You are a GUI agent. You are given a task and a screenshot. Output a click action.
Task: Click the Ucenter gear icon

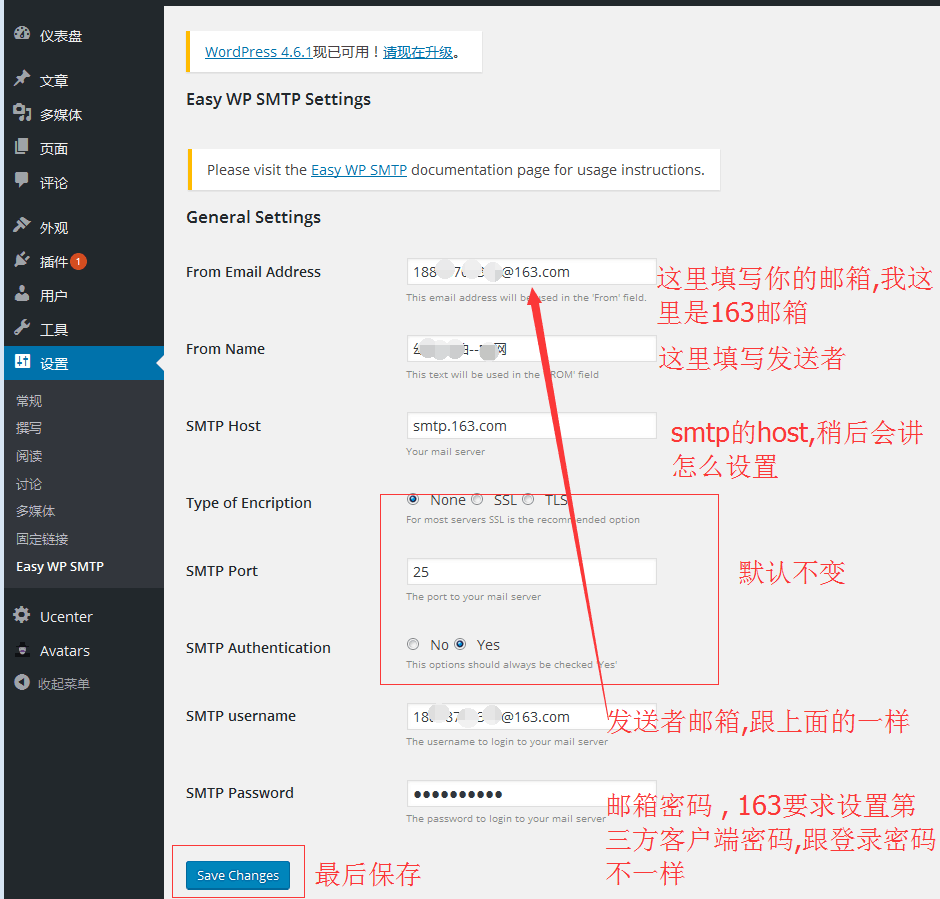[22, 615]
